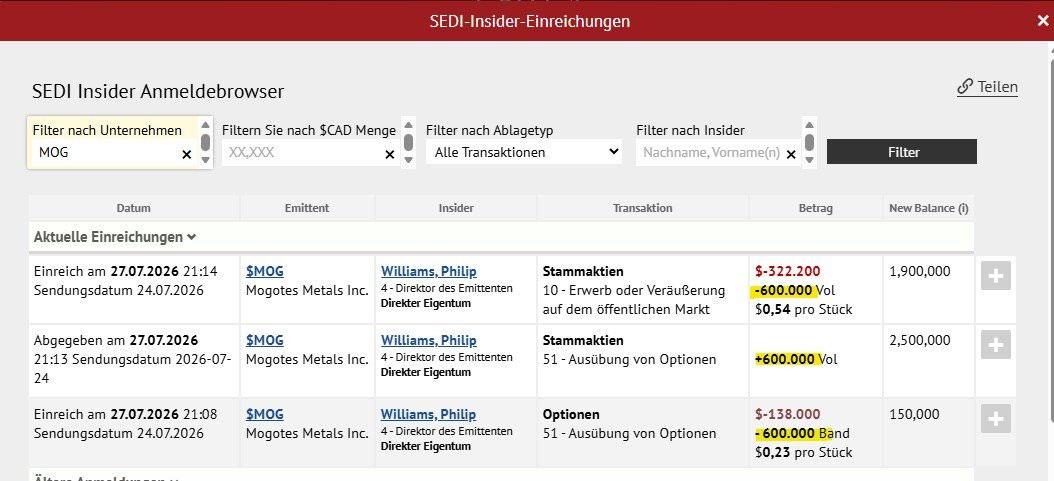Close the SEDI-Insider-Einreichungen dialog
The image size is (1054, 481).
pos(1043,21)
